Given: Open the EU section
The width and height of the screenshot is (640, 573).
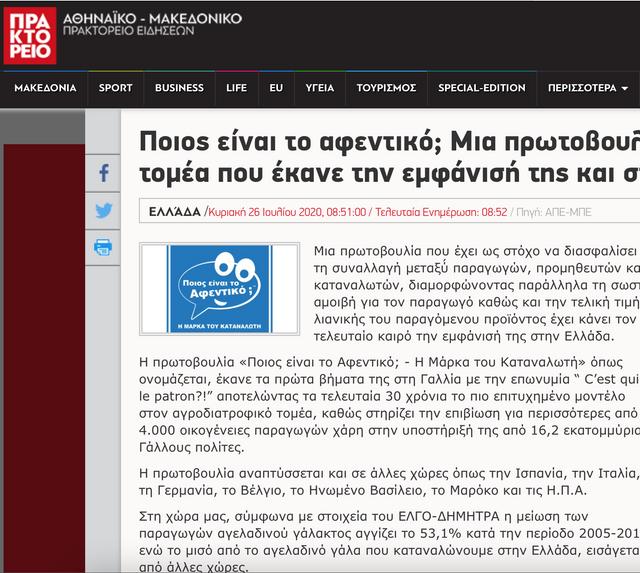Looking at the screenshot, I should (x=276, y=88).
